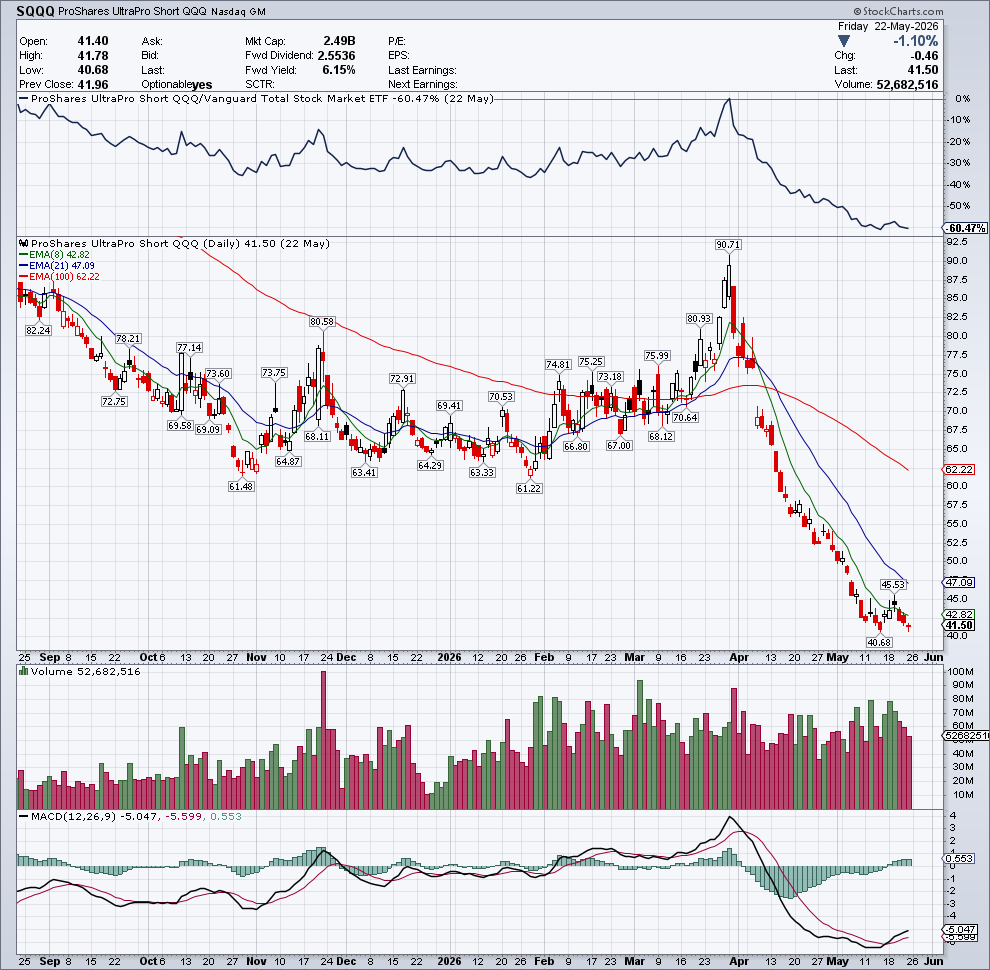Click the 90.71 peak price label

click(x=728, y=244)
